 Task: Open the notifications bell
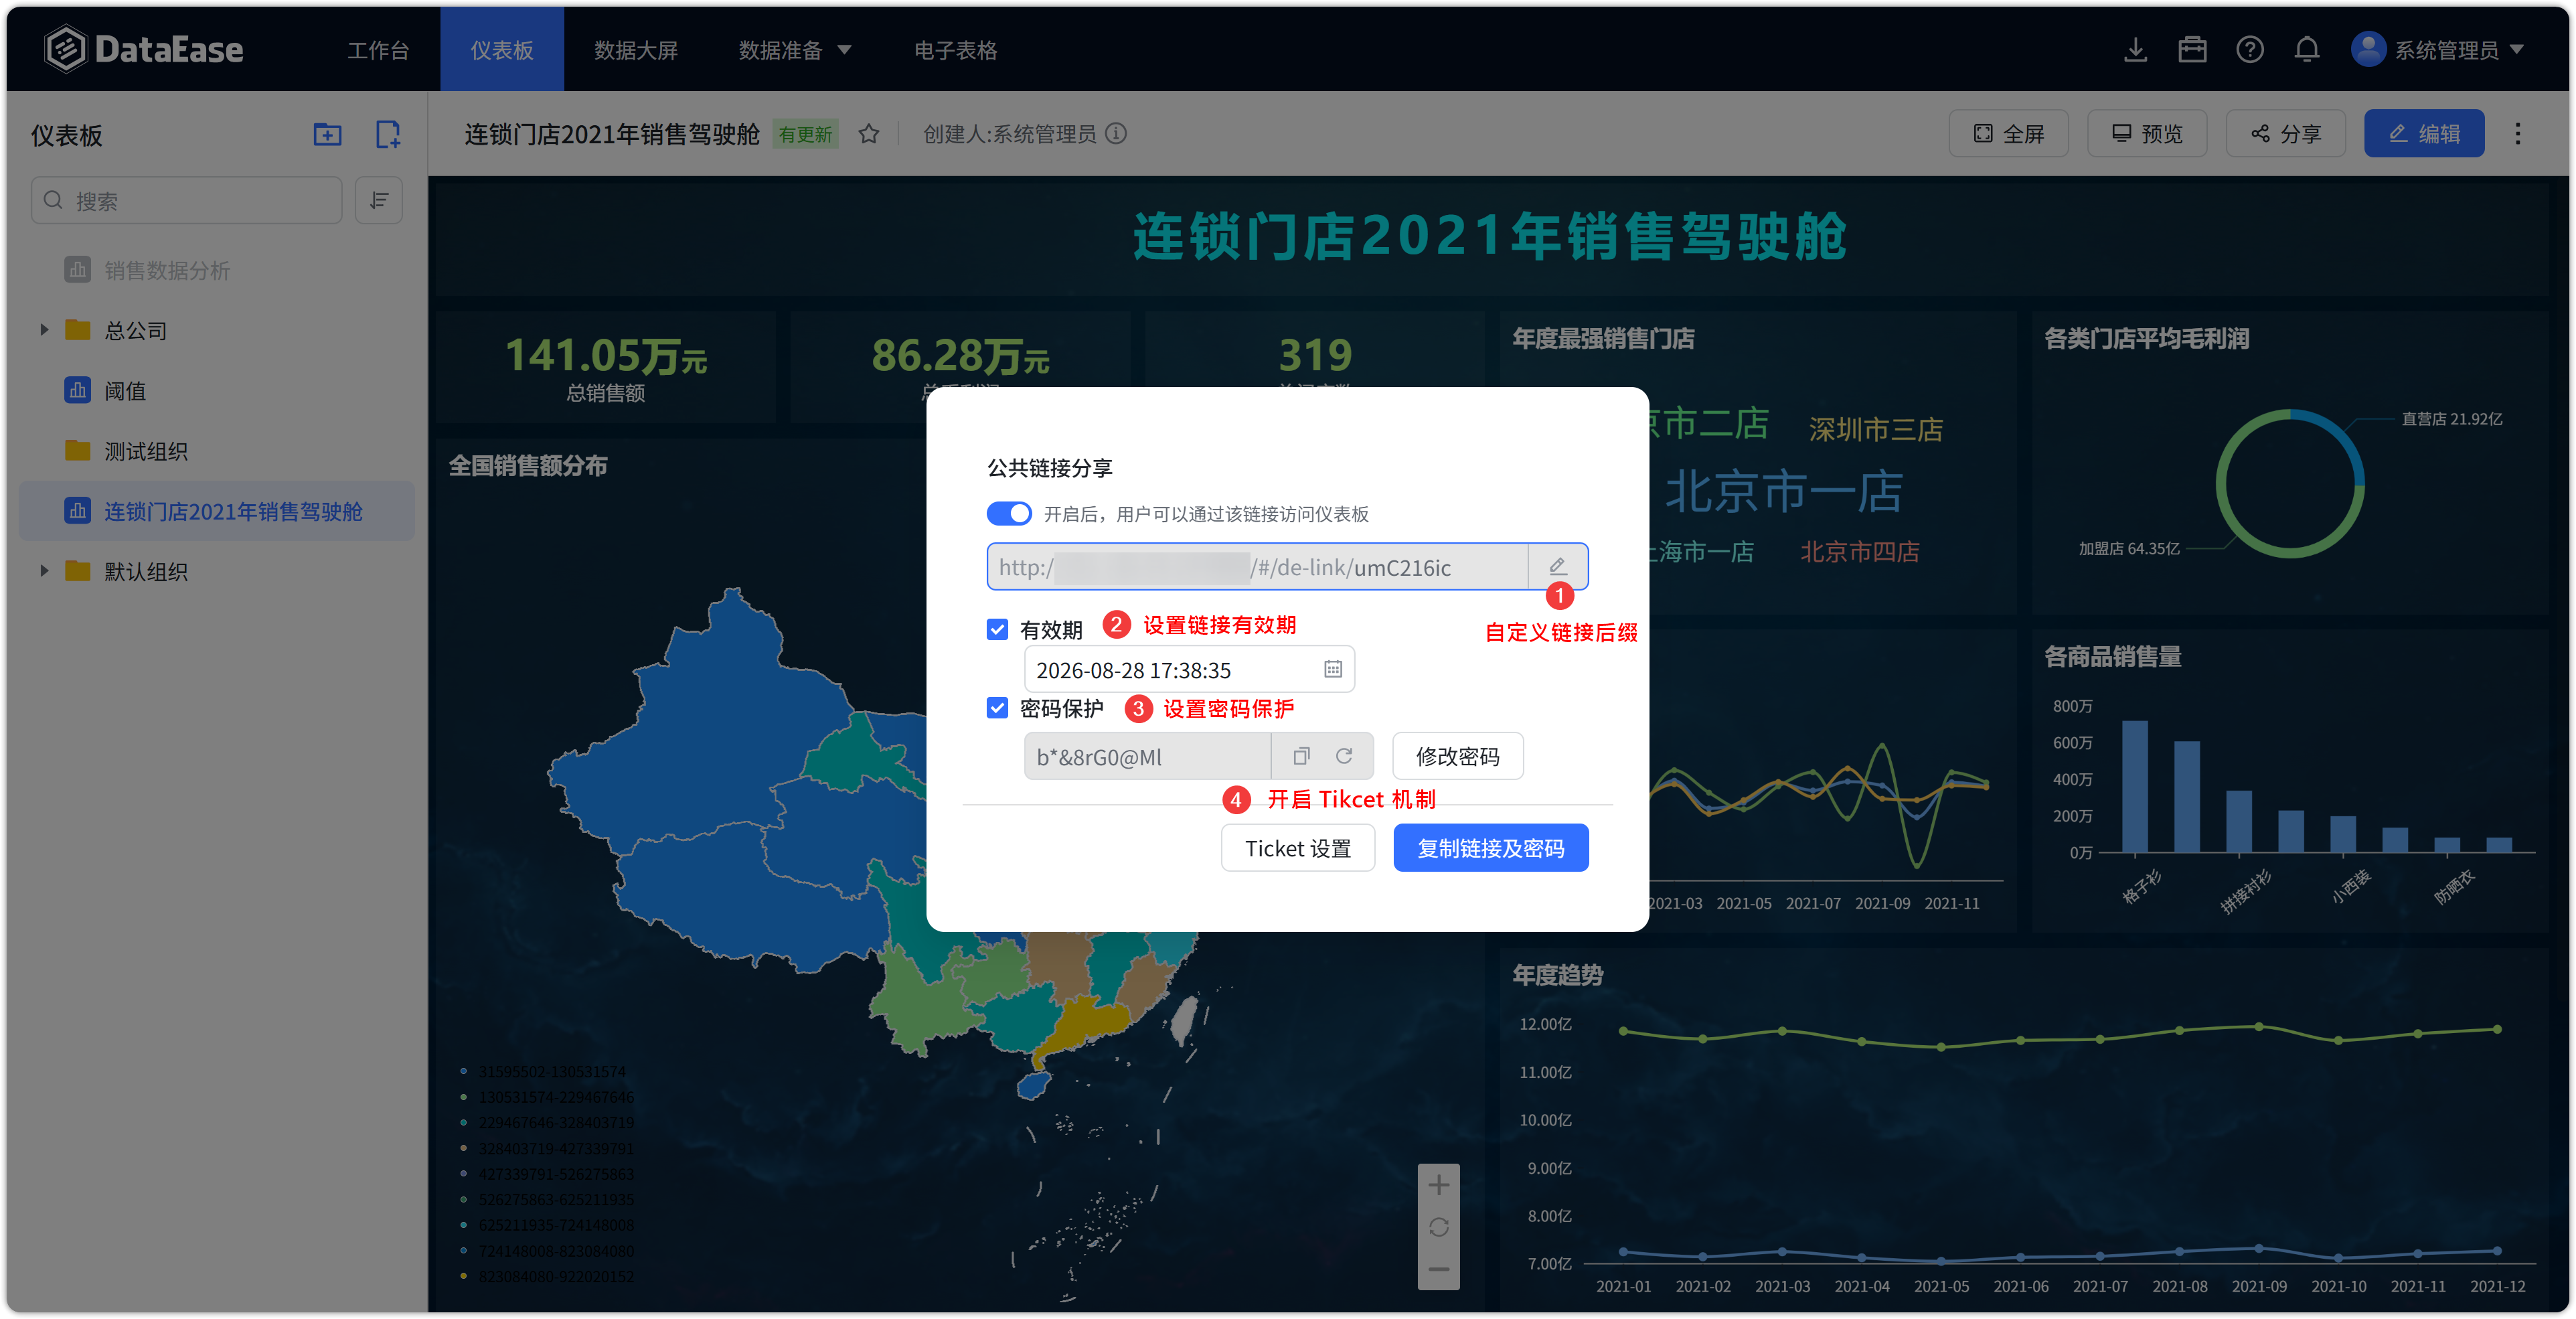(2307, 50)
